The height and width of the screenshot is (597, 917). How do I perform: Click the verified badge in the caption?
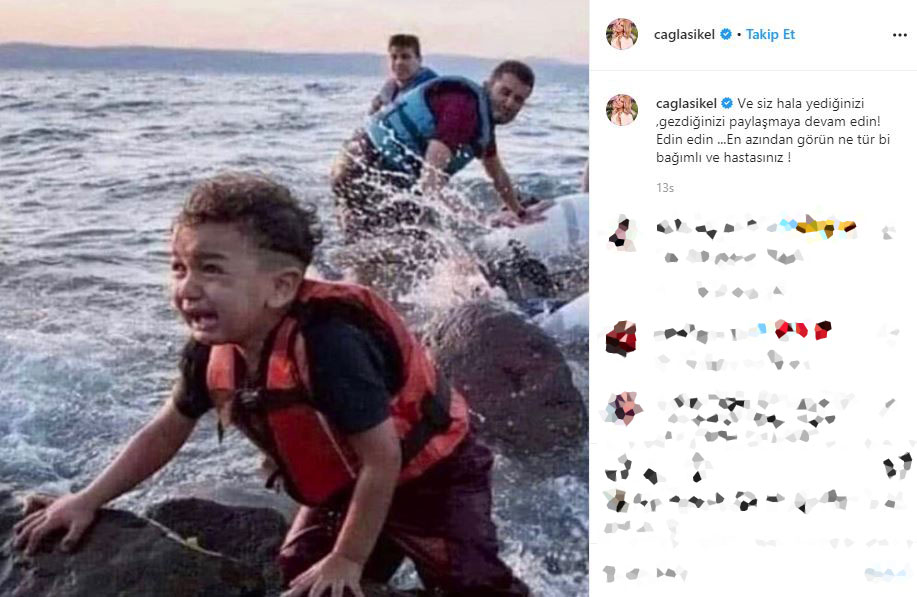tap(727, 103)
